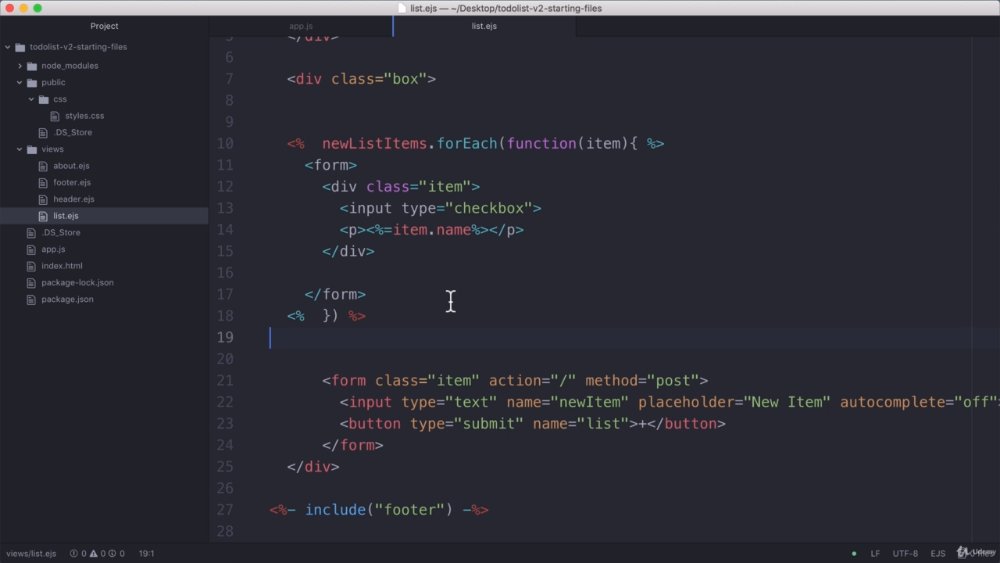Image resolution: width=1000 pixels, height=563 pixels.
Task: Click line number 10 in the gutter
Action: pyautogui.click(x=224, y=143)
